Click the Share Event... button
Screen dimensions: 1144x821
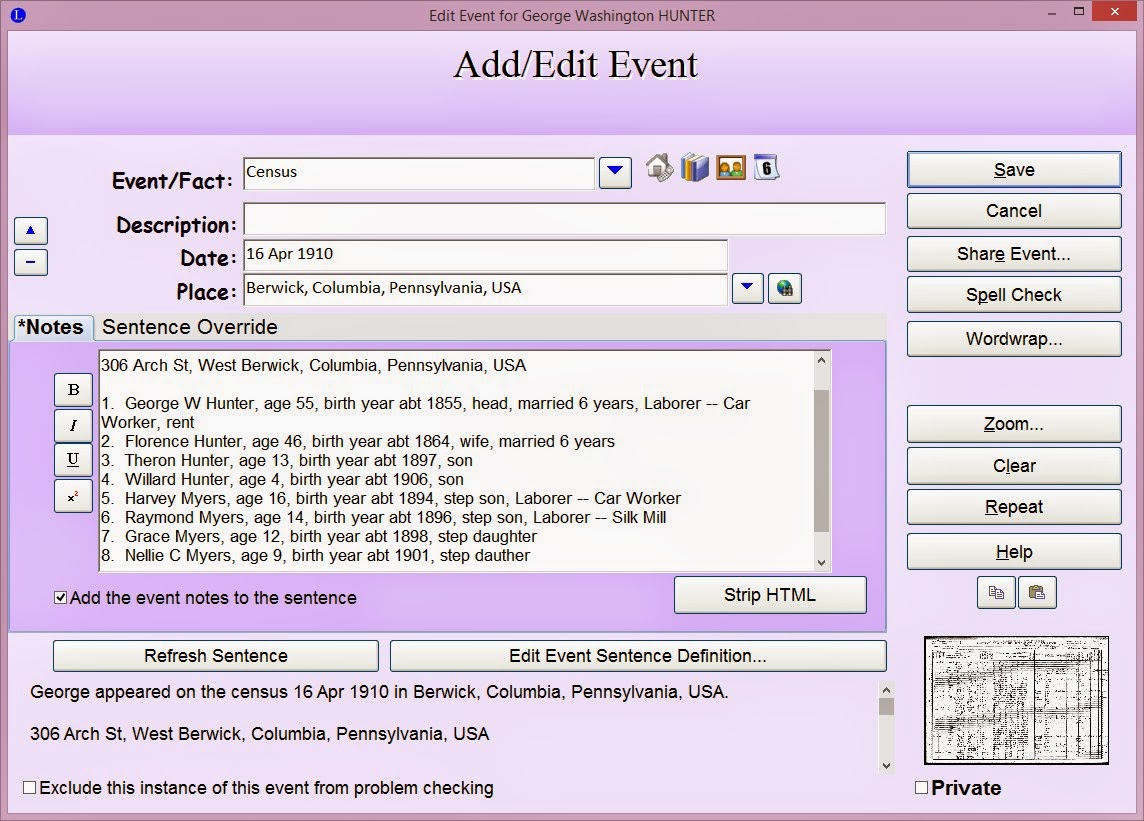tap(1014, 254)
